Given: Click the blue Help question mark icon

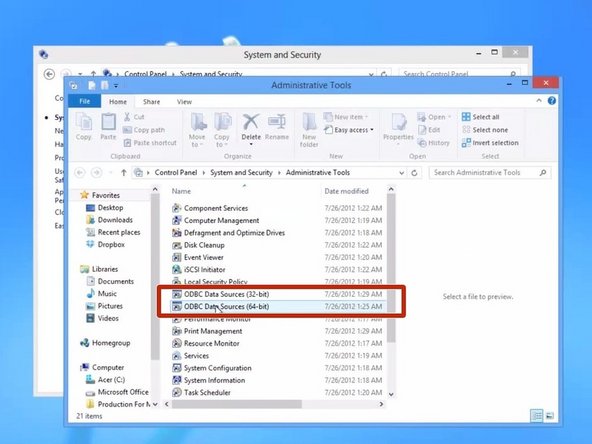Looking at the screenshot, I should pyautogui.click(x=552, y=101).
